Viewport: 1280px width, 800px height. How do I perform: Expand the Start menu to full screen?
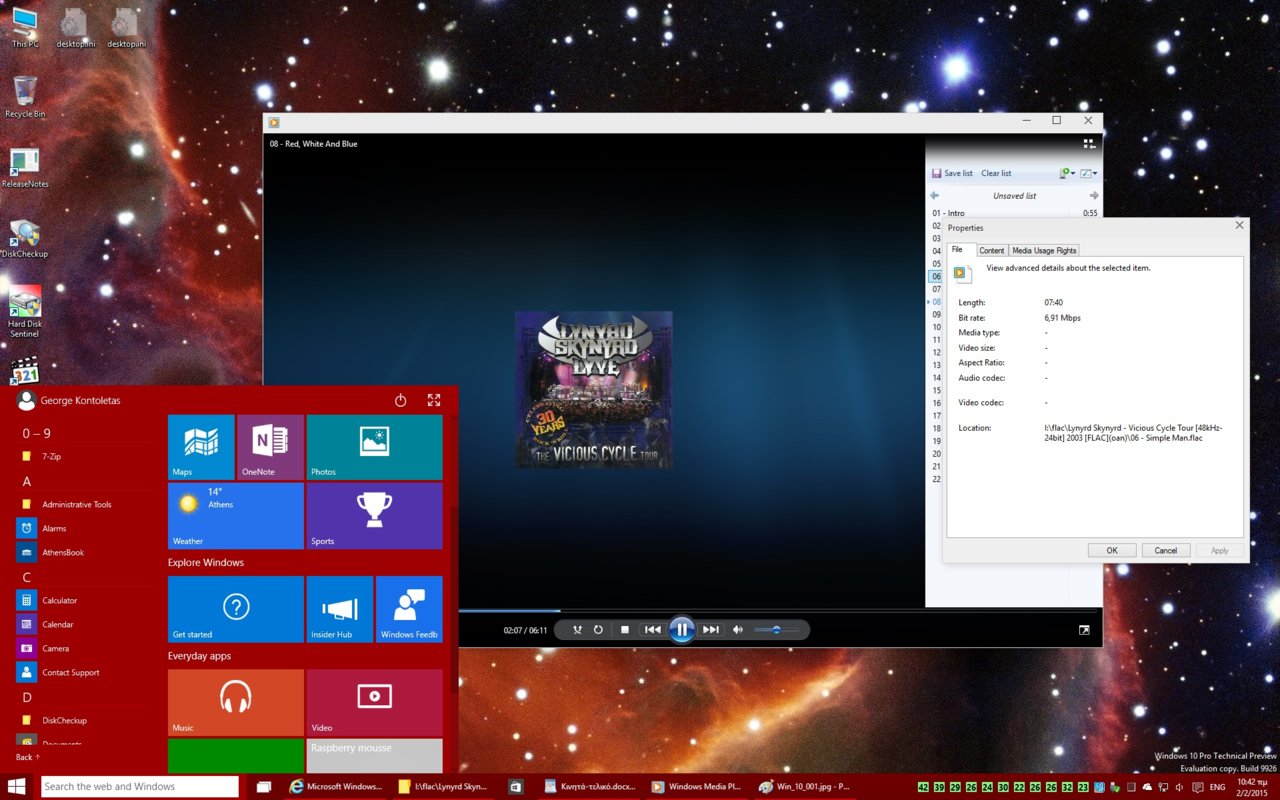click(x=434, y=400)
